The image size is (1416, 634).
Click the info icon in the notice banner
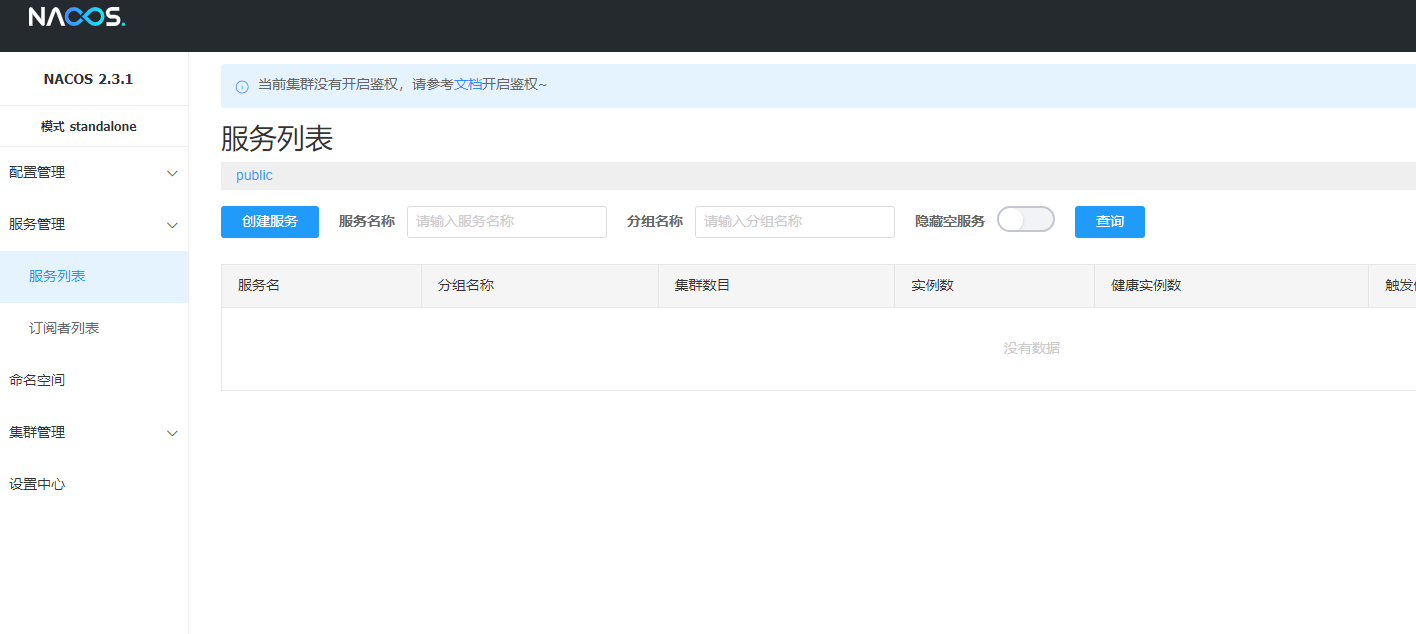point(242,86)
